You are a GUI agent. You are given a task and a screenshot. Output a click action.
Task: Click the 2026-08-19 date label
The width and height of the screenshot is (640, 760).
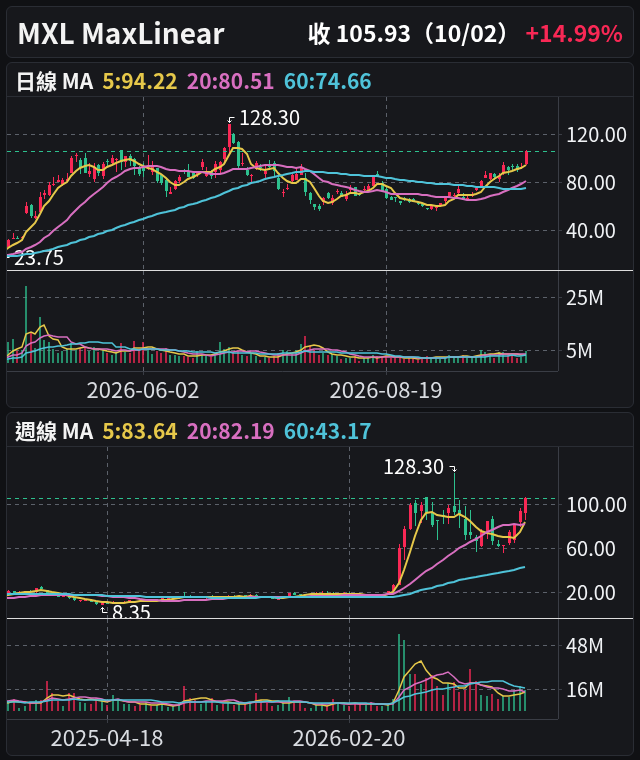pos(386,391)
